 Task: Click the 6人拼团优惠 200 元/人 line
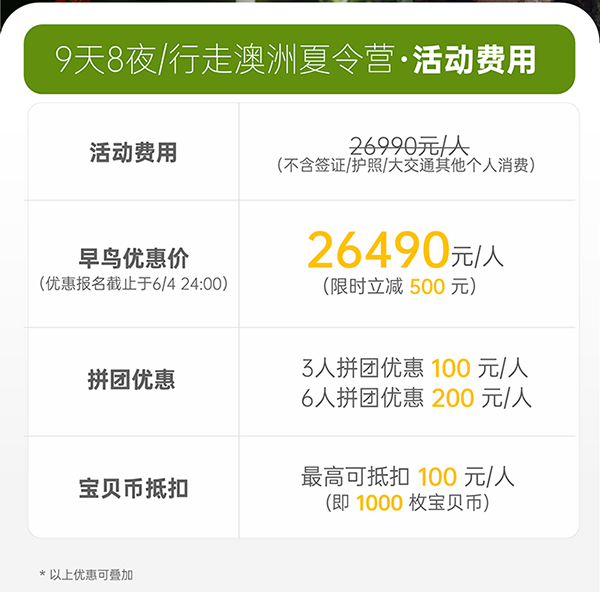pos(416,398)
